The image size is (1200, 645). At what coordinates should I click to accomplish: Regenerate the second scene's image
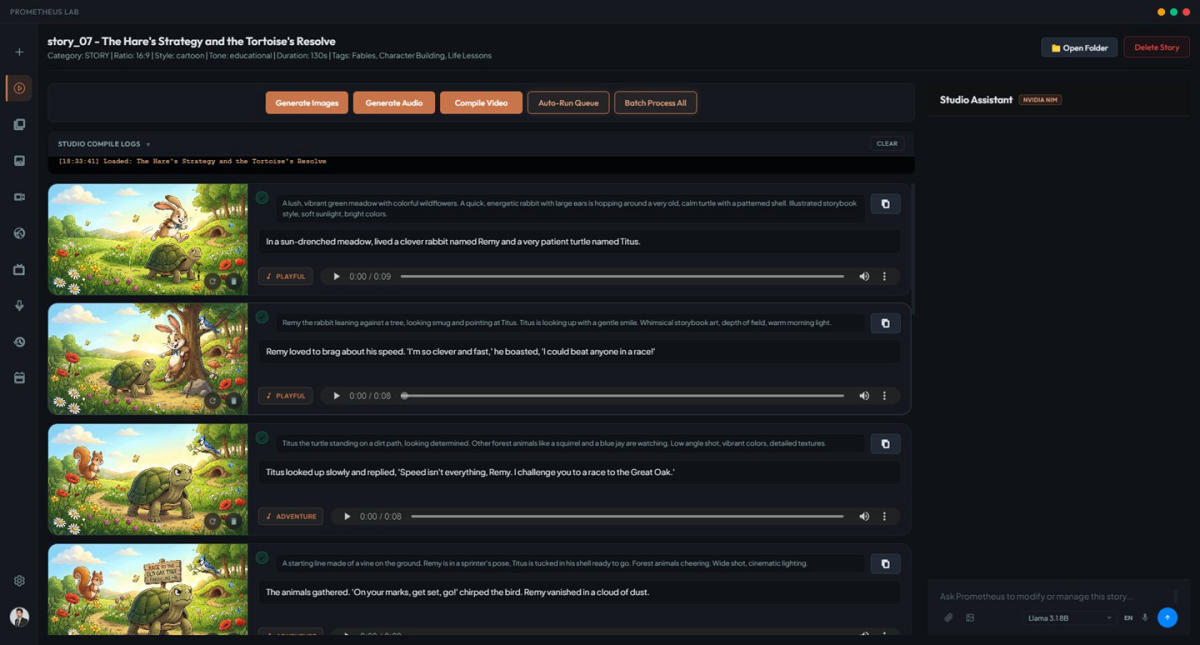pyautogui.click(x=212, y=401)
